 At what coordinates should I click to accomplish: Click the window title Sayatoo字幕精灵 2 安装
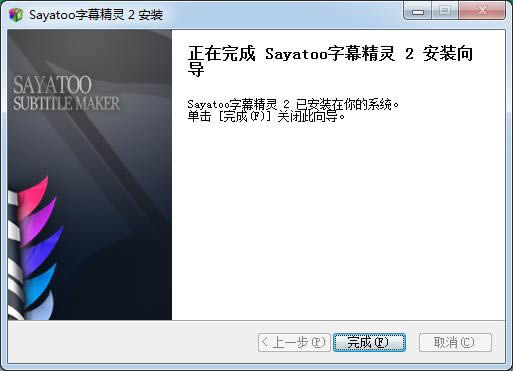tap(96, 15)
